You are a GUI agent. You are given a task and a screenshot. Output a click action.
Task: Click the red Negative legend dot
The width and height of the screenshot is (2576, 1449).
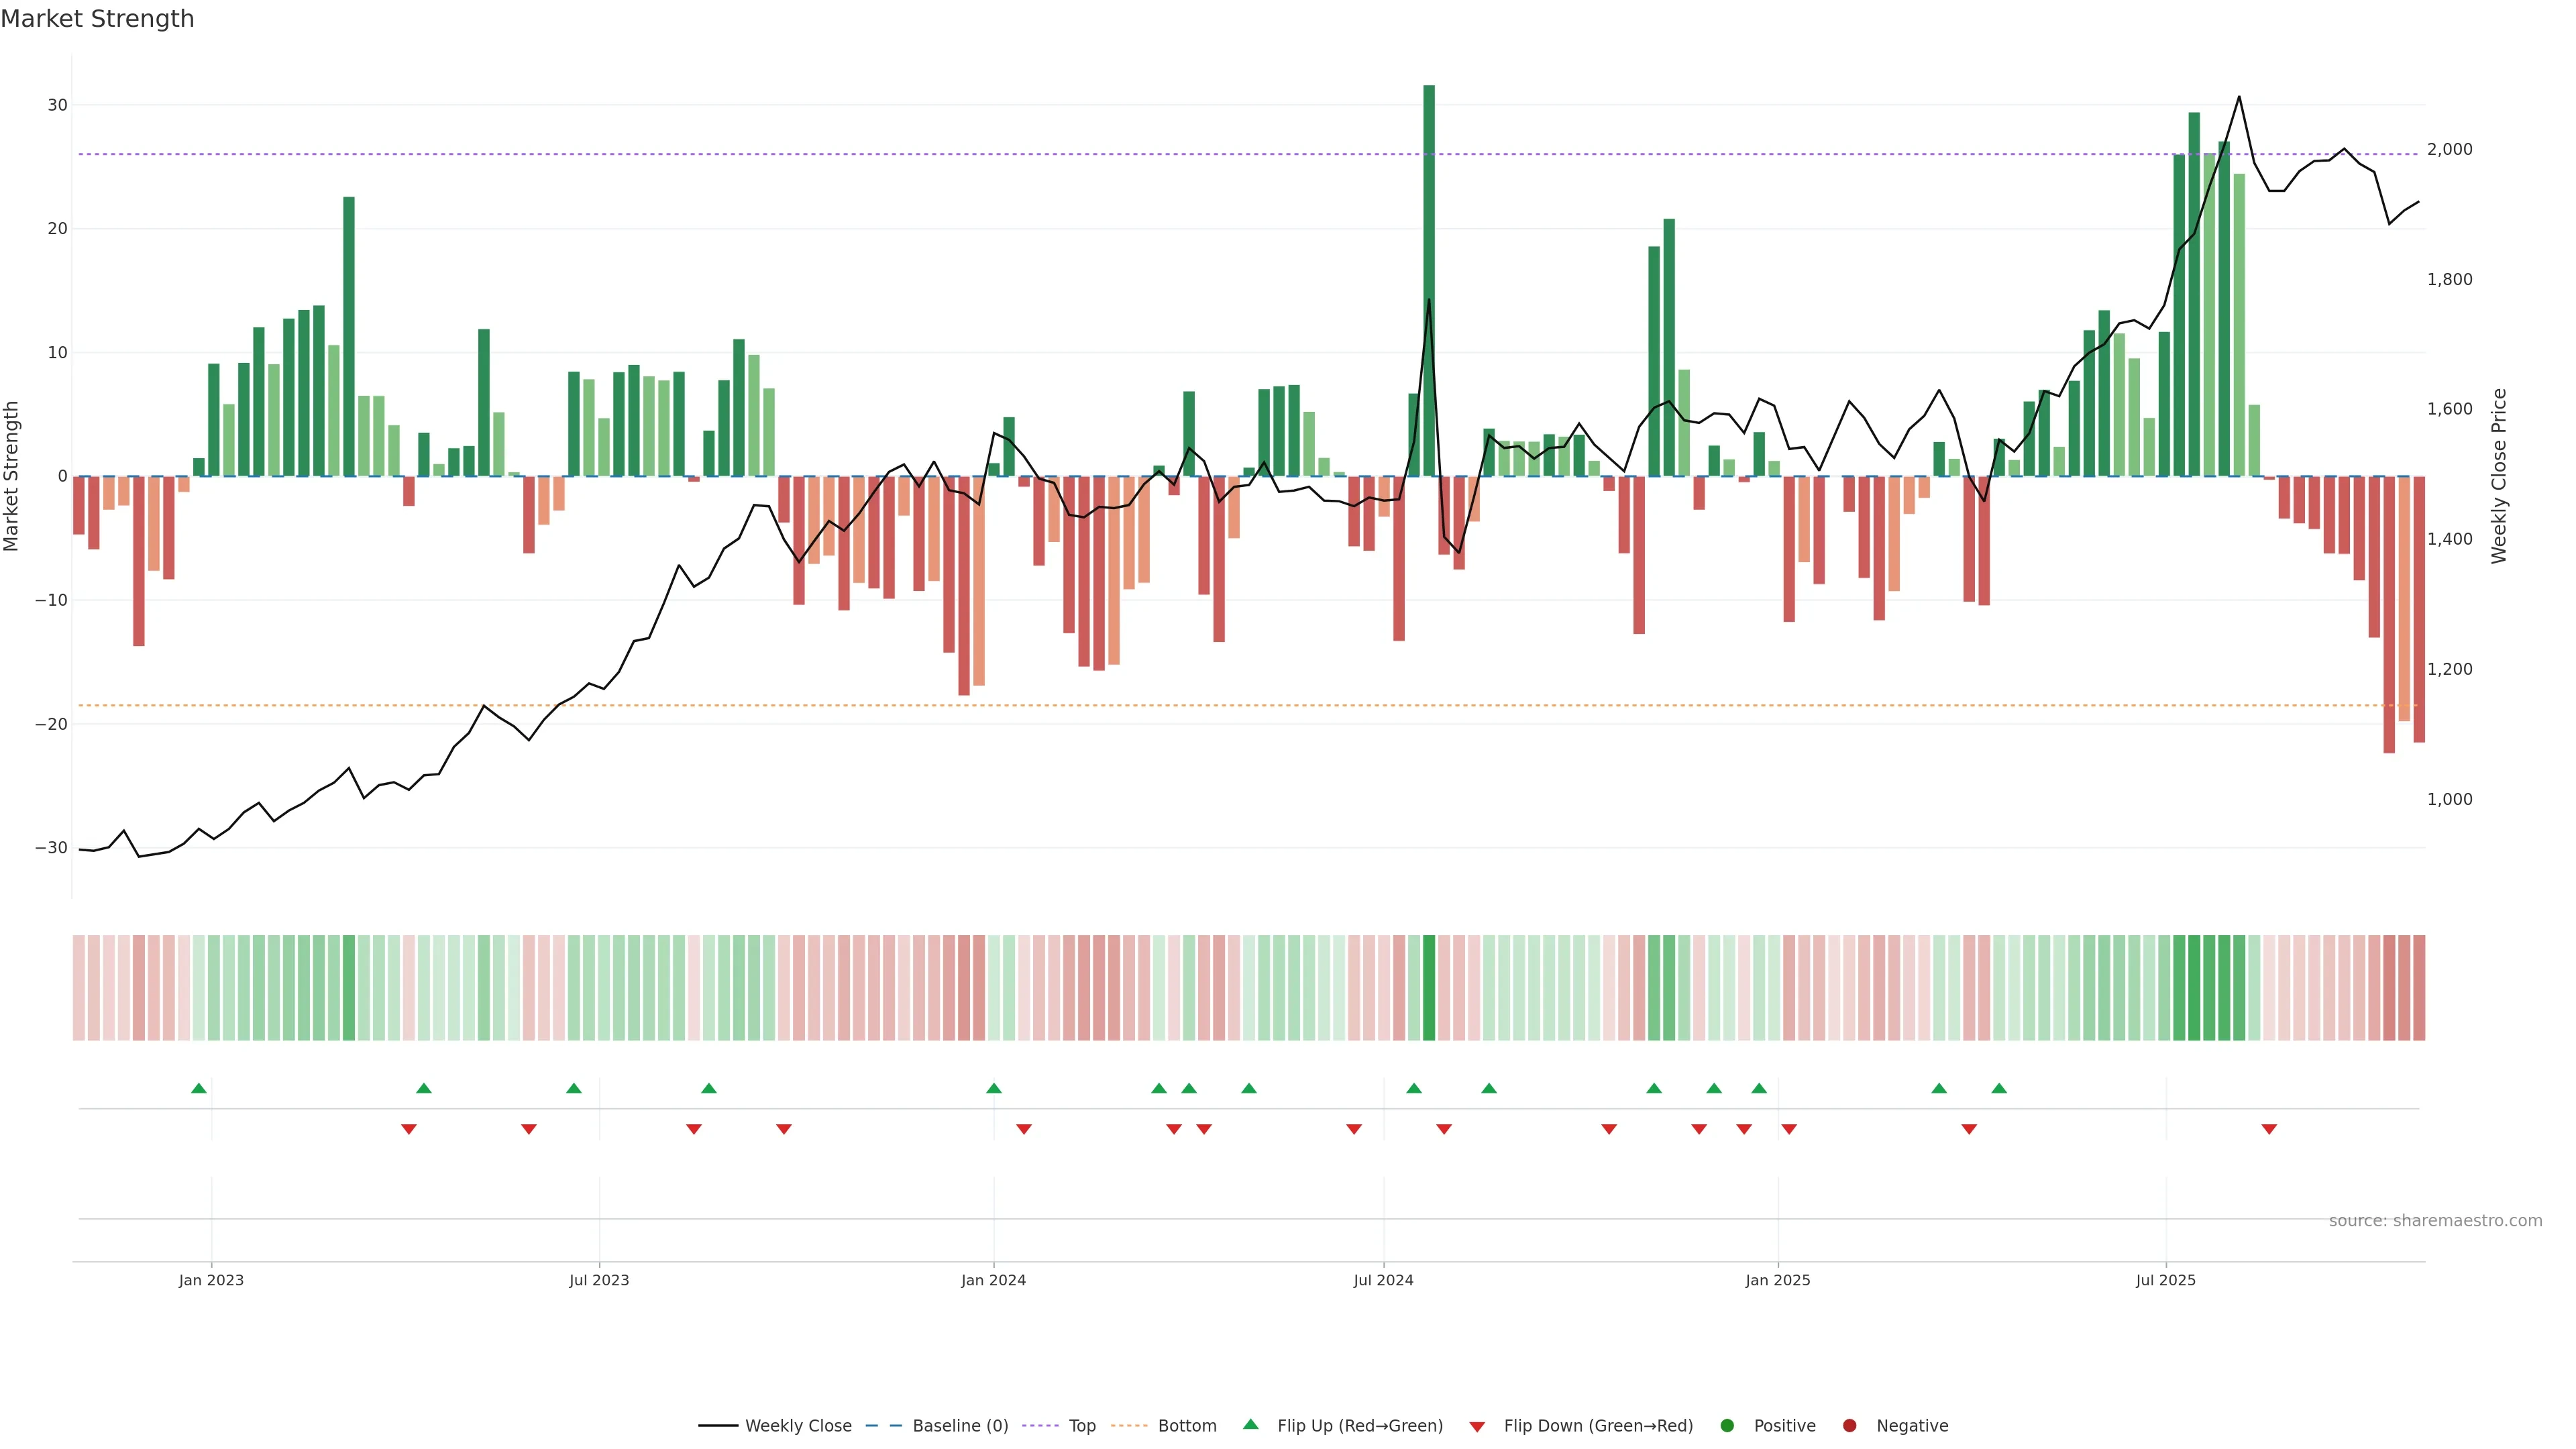(1849, 1426)
